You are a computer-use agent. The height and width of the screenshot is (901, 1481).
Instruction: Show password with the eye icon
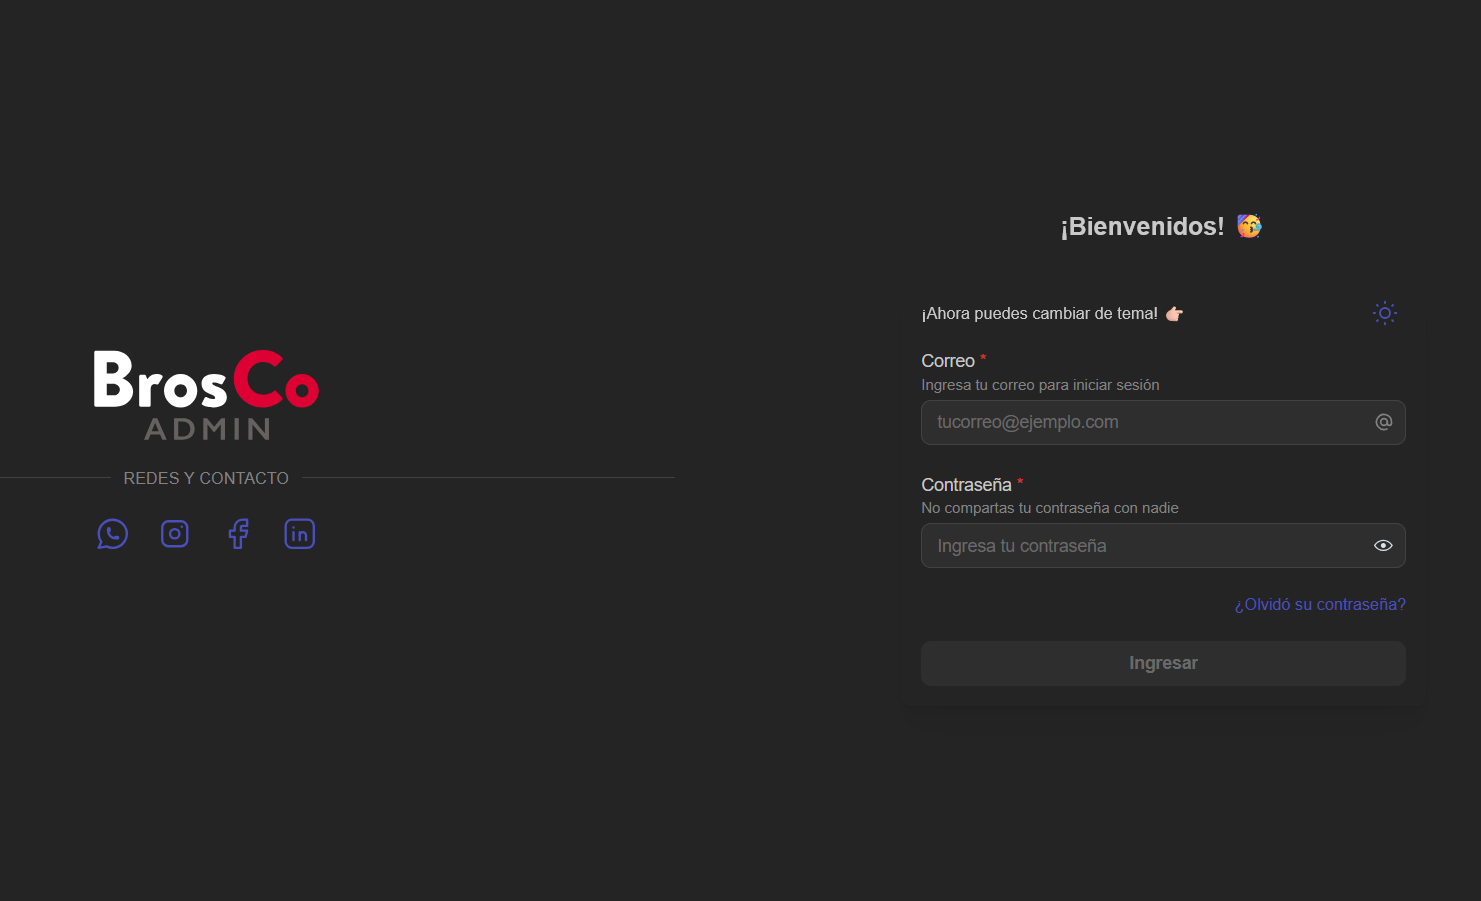click(x=1383, y=546)
